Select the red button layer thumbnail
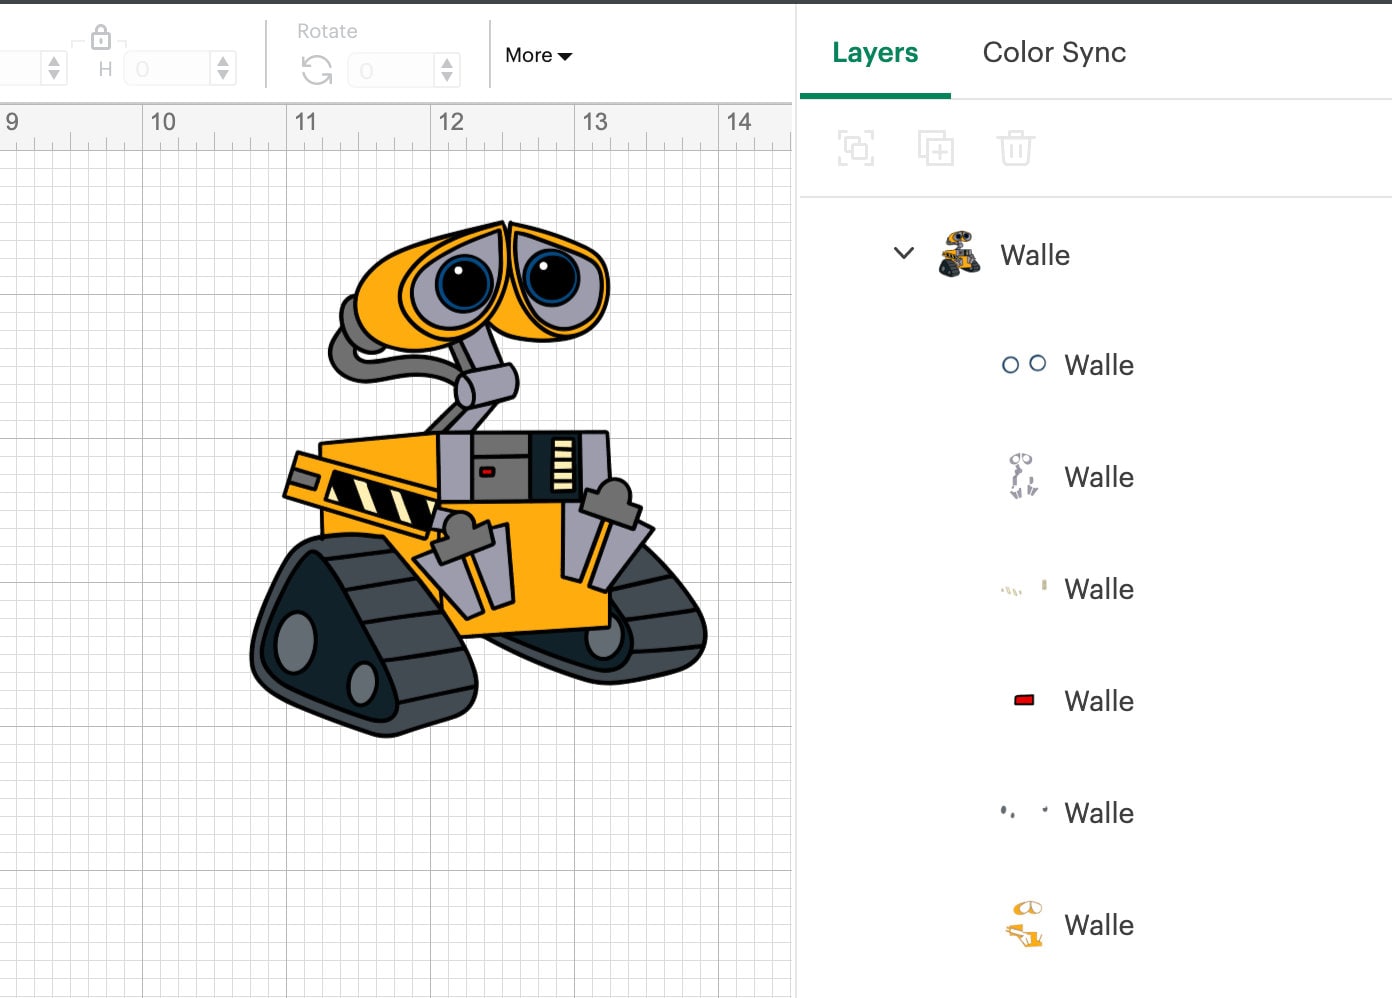 click(x=1022, y=700)
